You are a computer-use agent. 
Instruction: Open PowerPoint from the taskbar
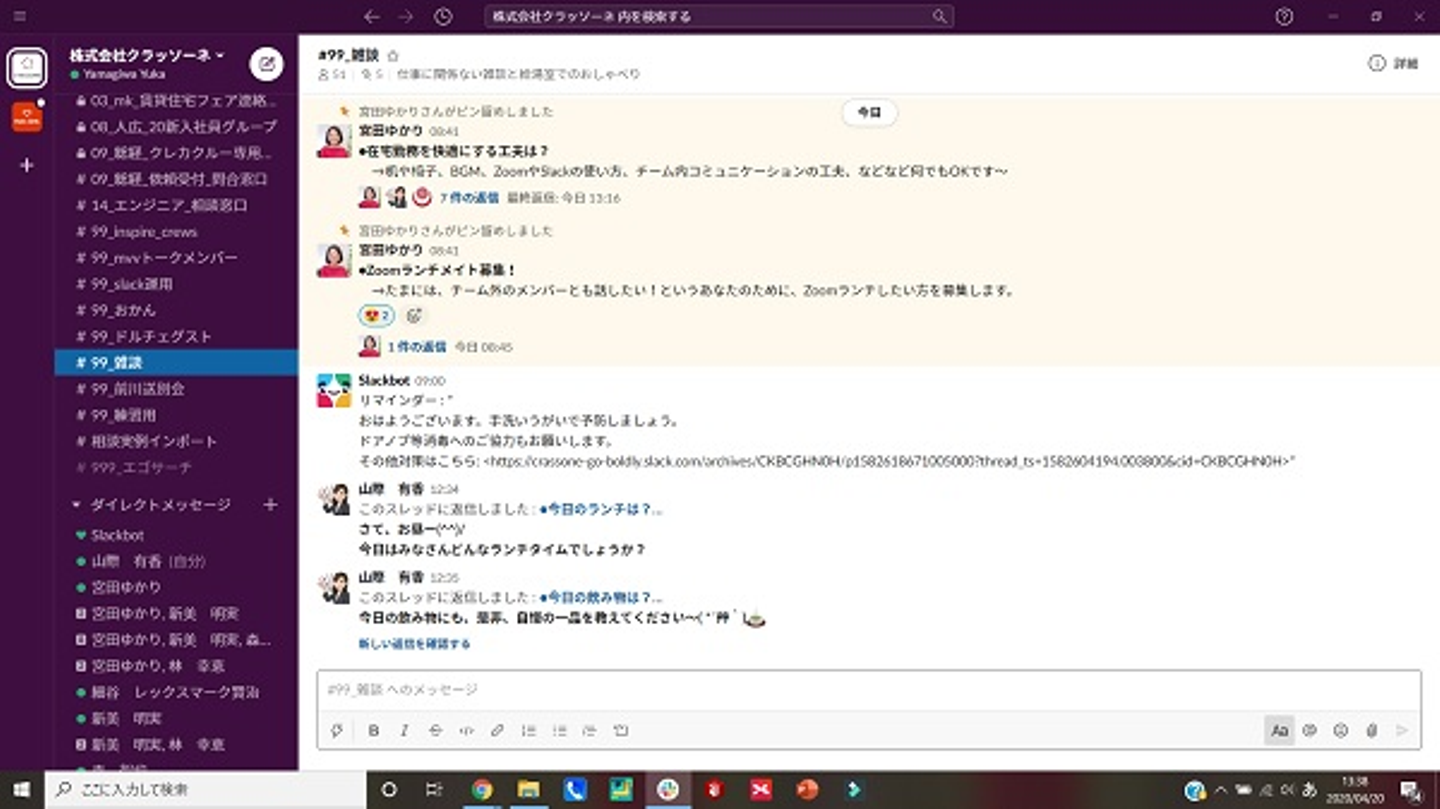click(x=807, y=789)
